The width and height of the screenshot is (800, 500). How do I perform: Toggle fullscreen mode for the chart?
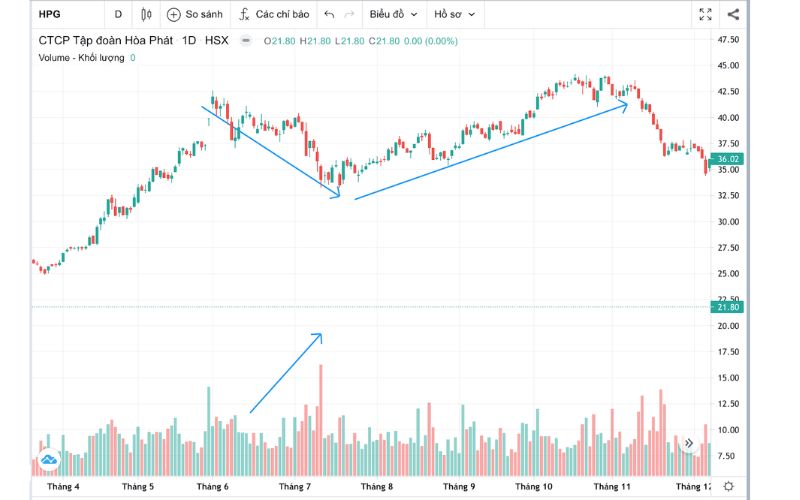(x=706, y=15)
